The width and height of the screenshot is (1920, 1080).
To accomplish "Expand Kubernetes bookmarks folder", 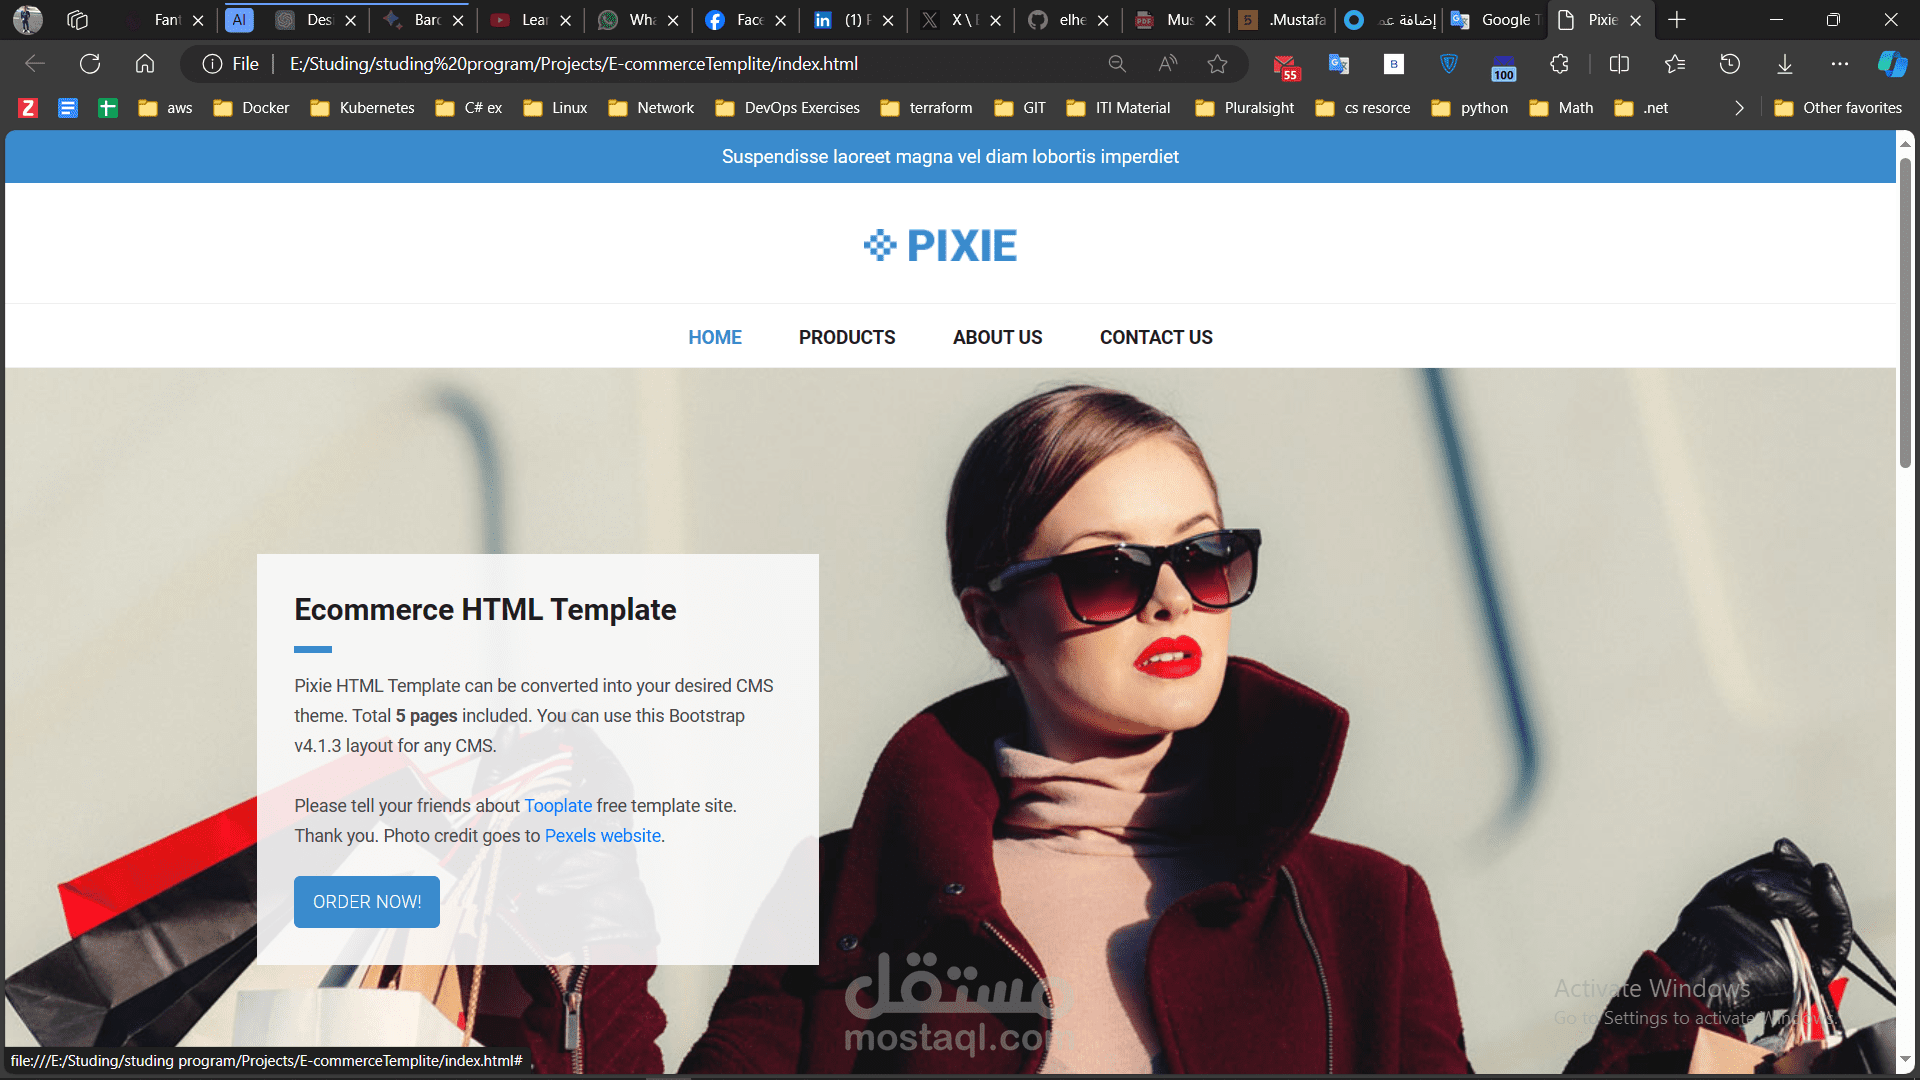I will [362, 108].
